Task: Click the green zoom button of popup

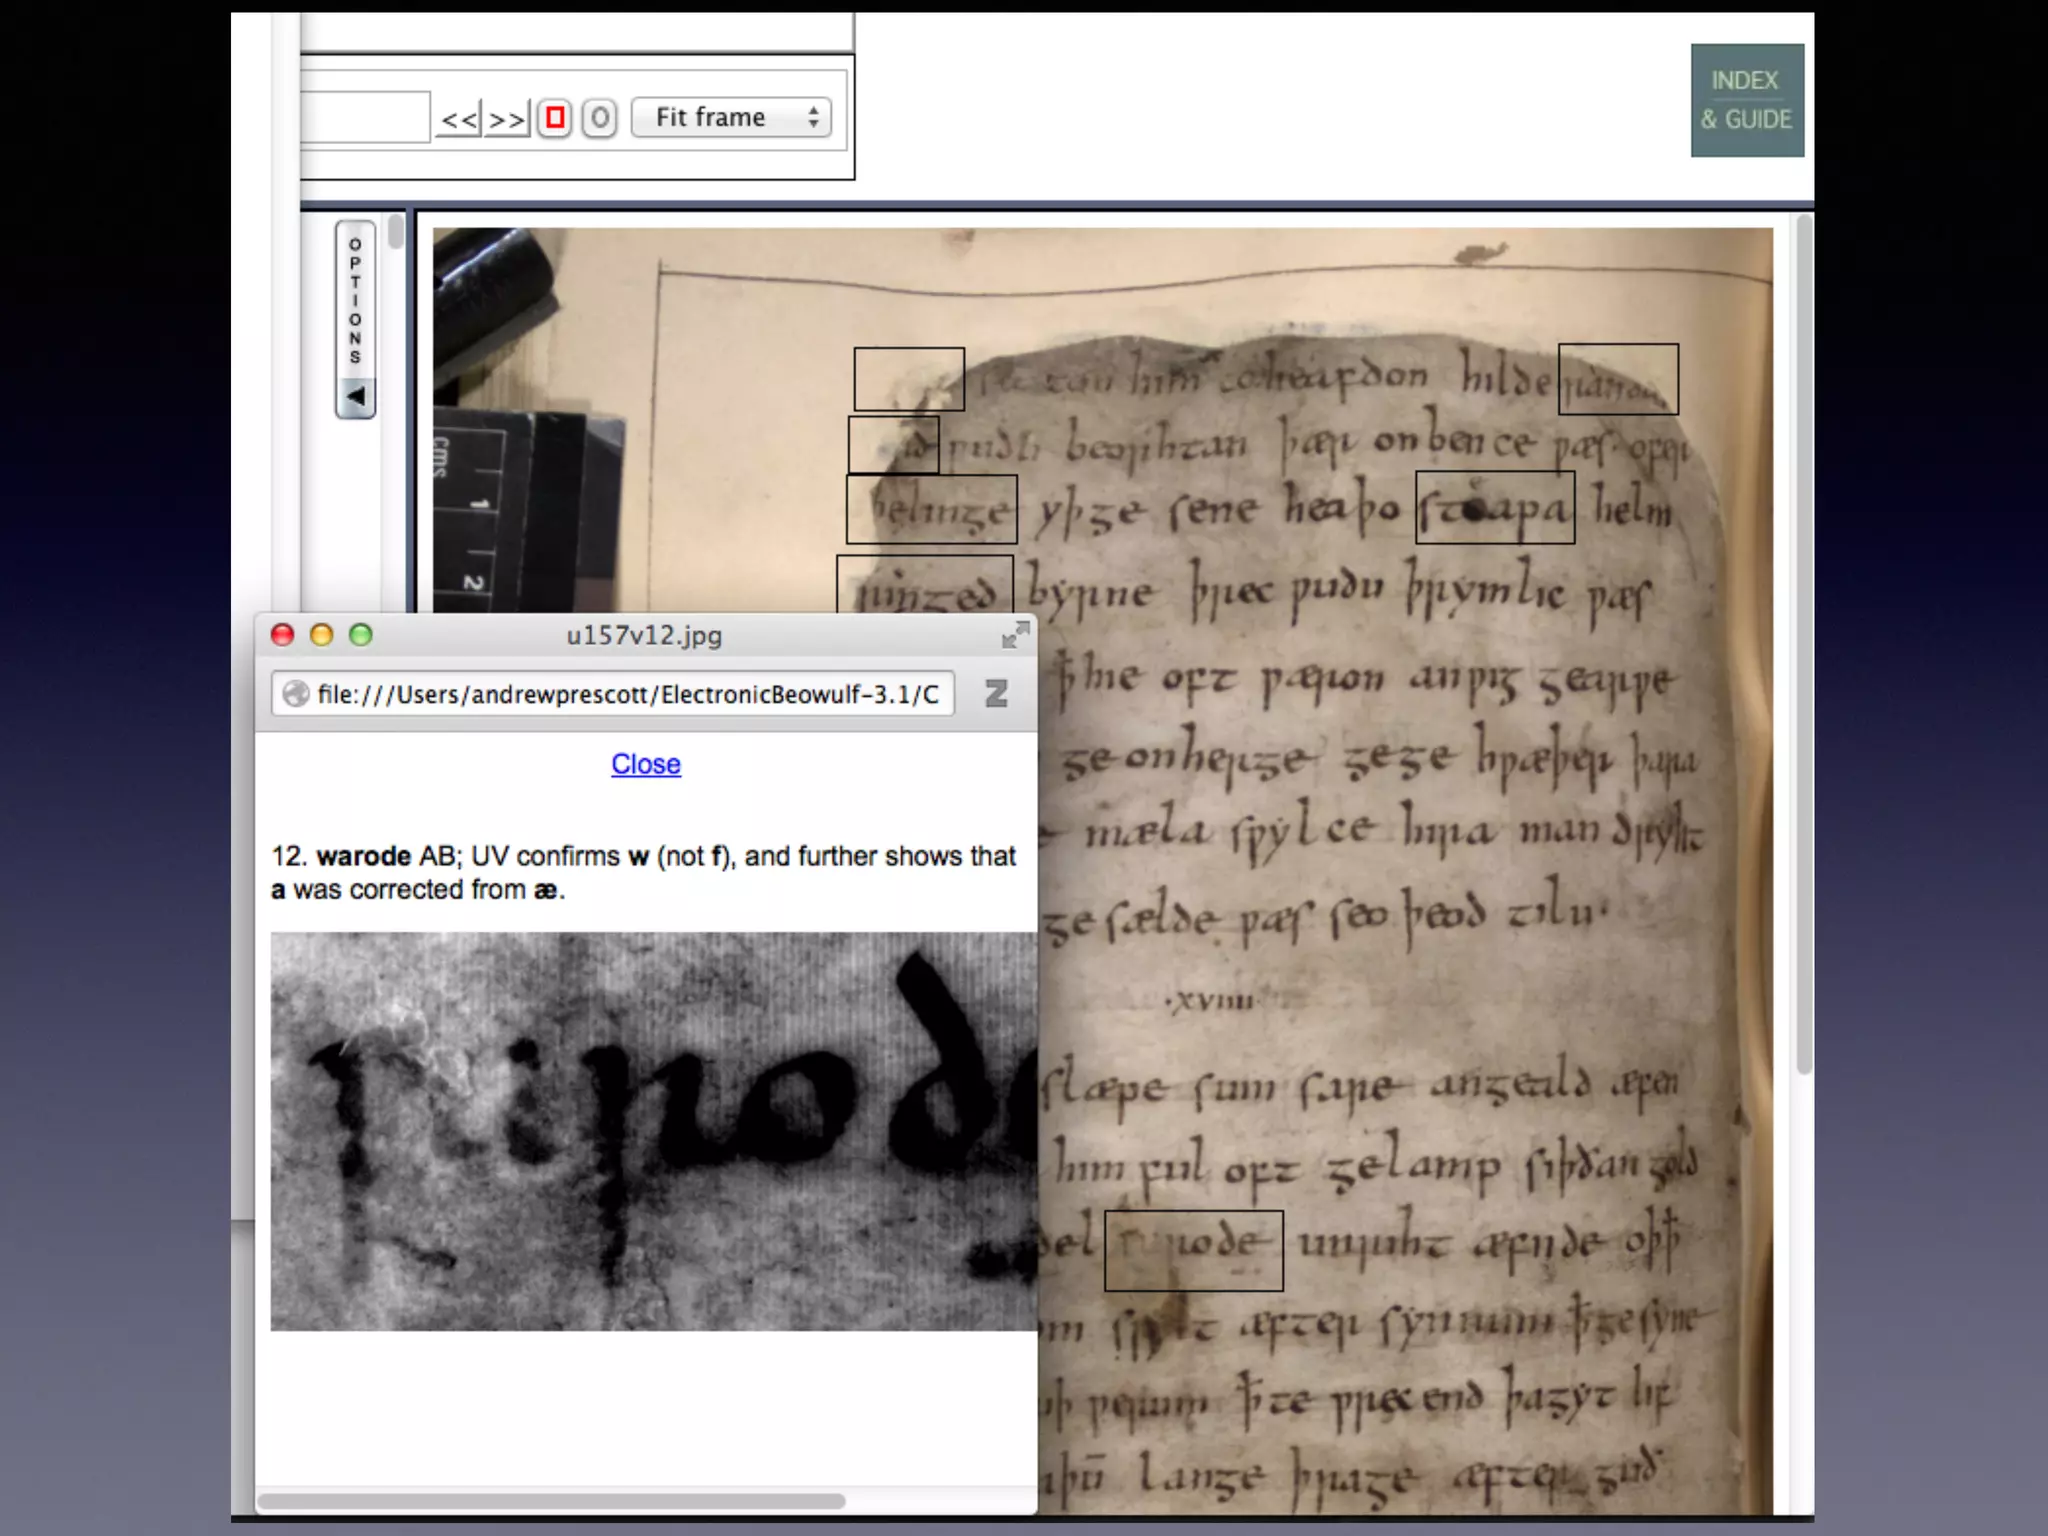Action: (x=361, y=635)
